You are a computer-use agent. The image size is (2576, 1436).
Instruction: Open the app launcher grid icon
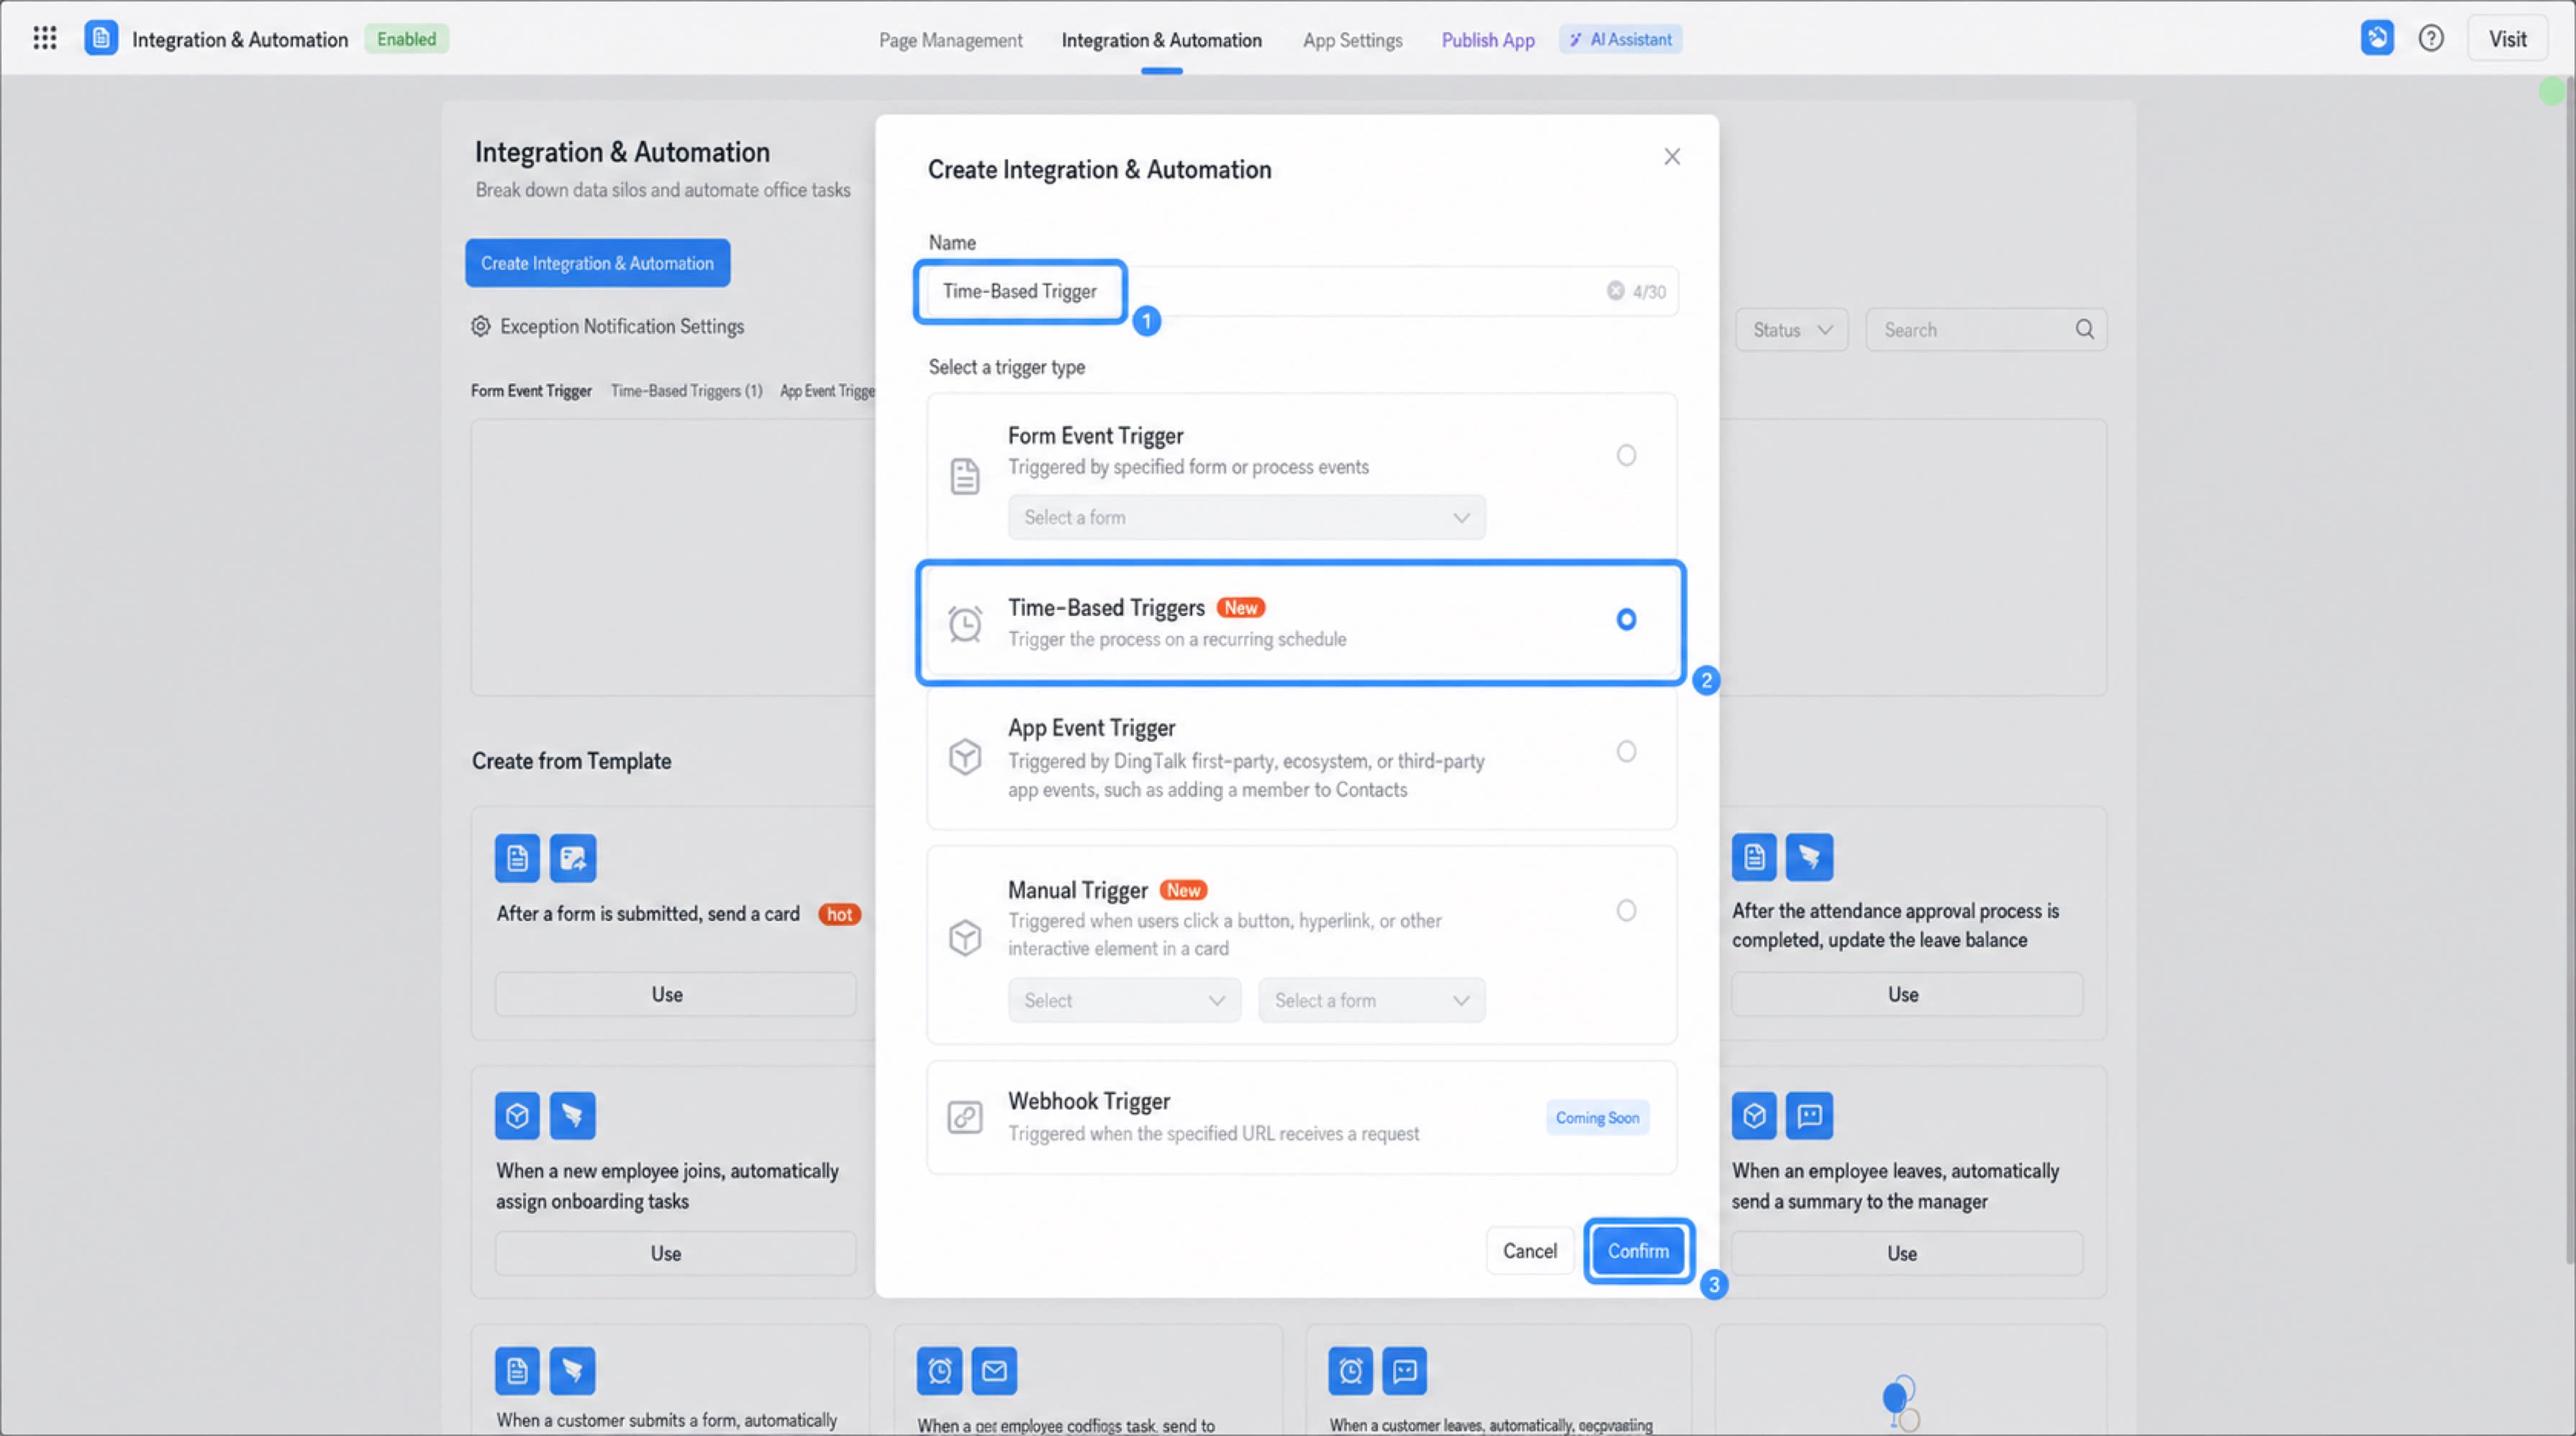tap(44, 38)
